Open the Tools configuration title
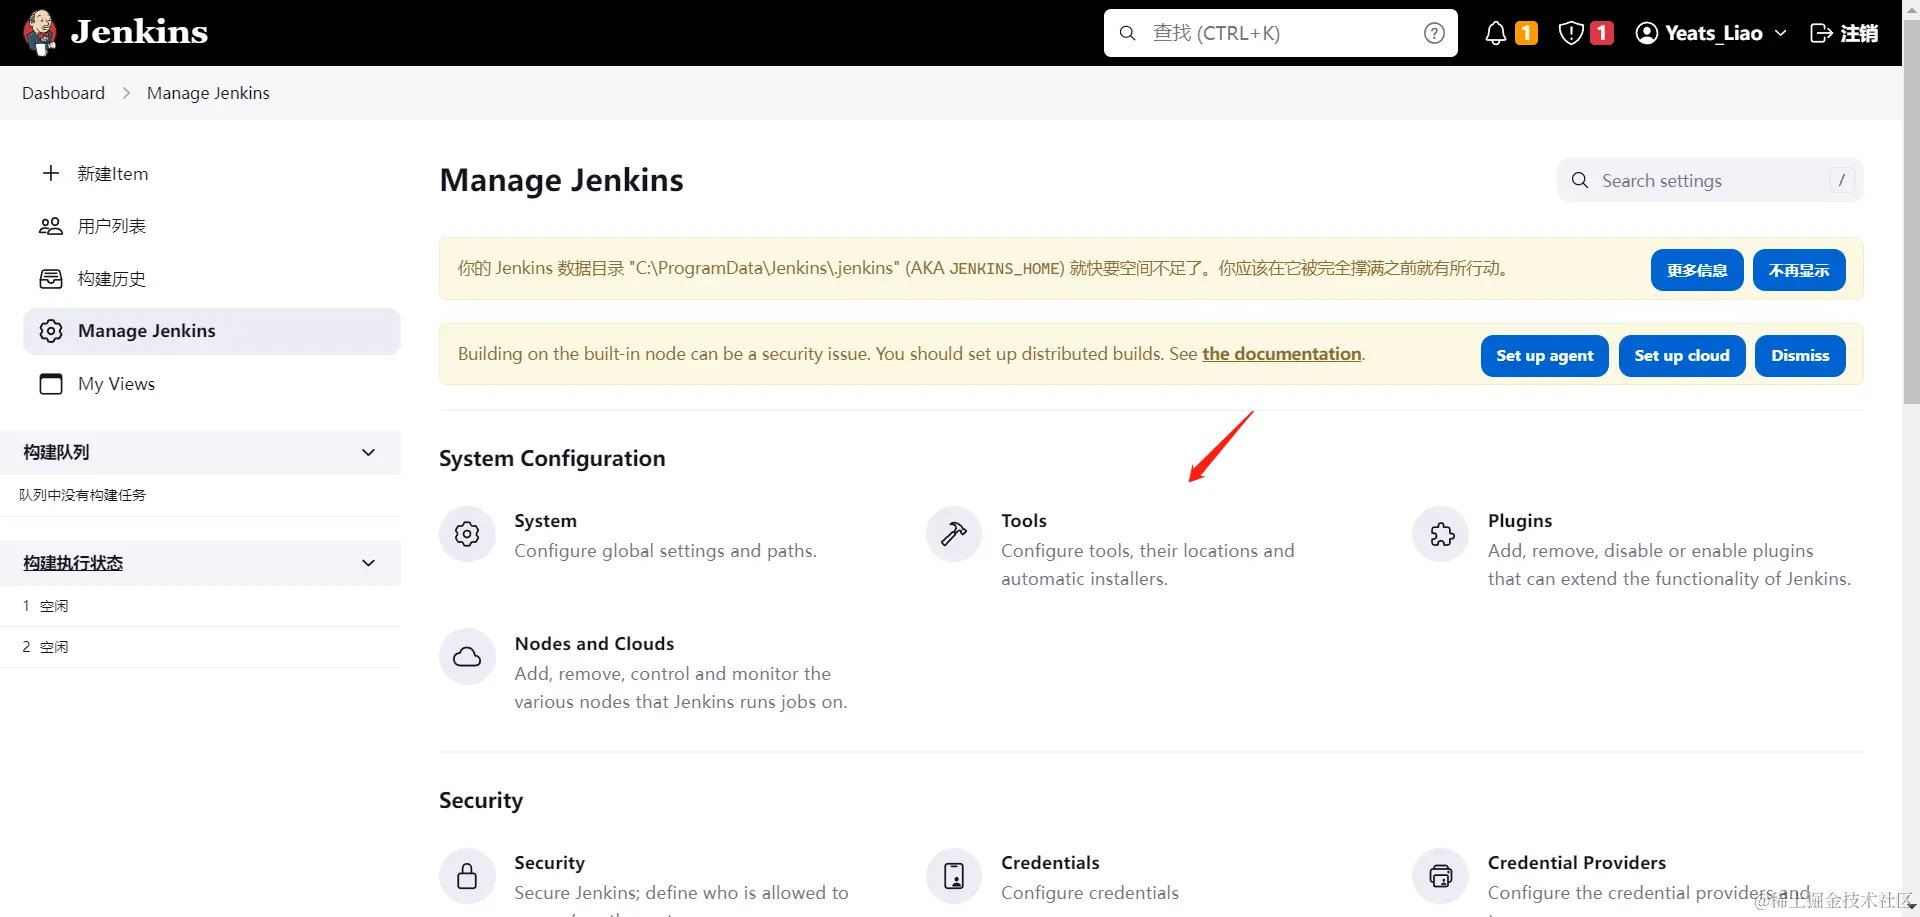 (x=1024, y=521)
